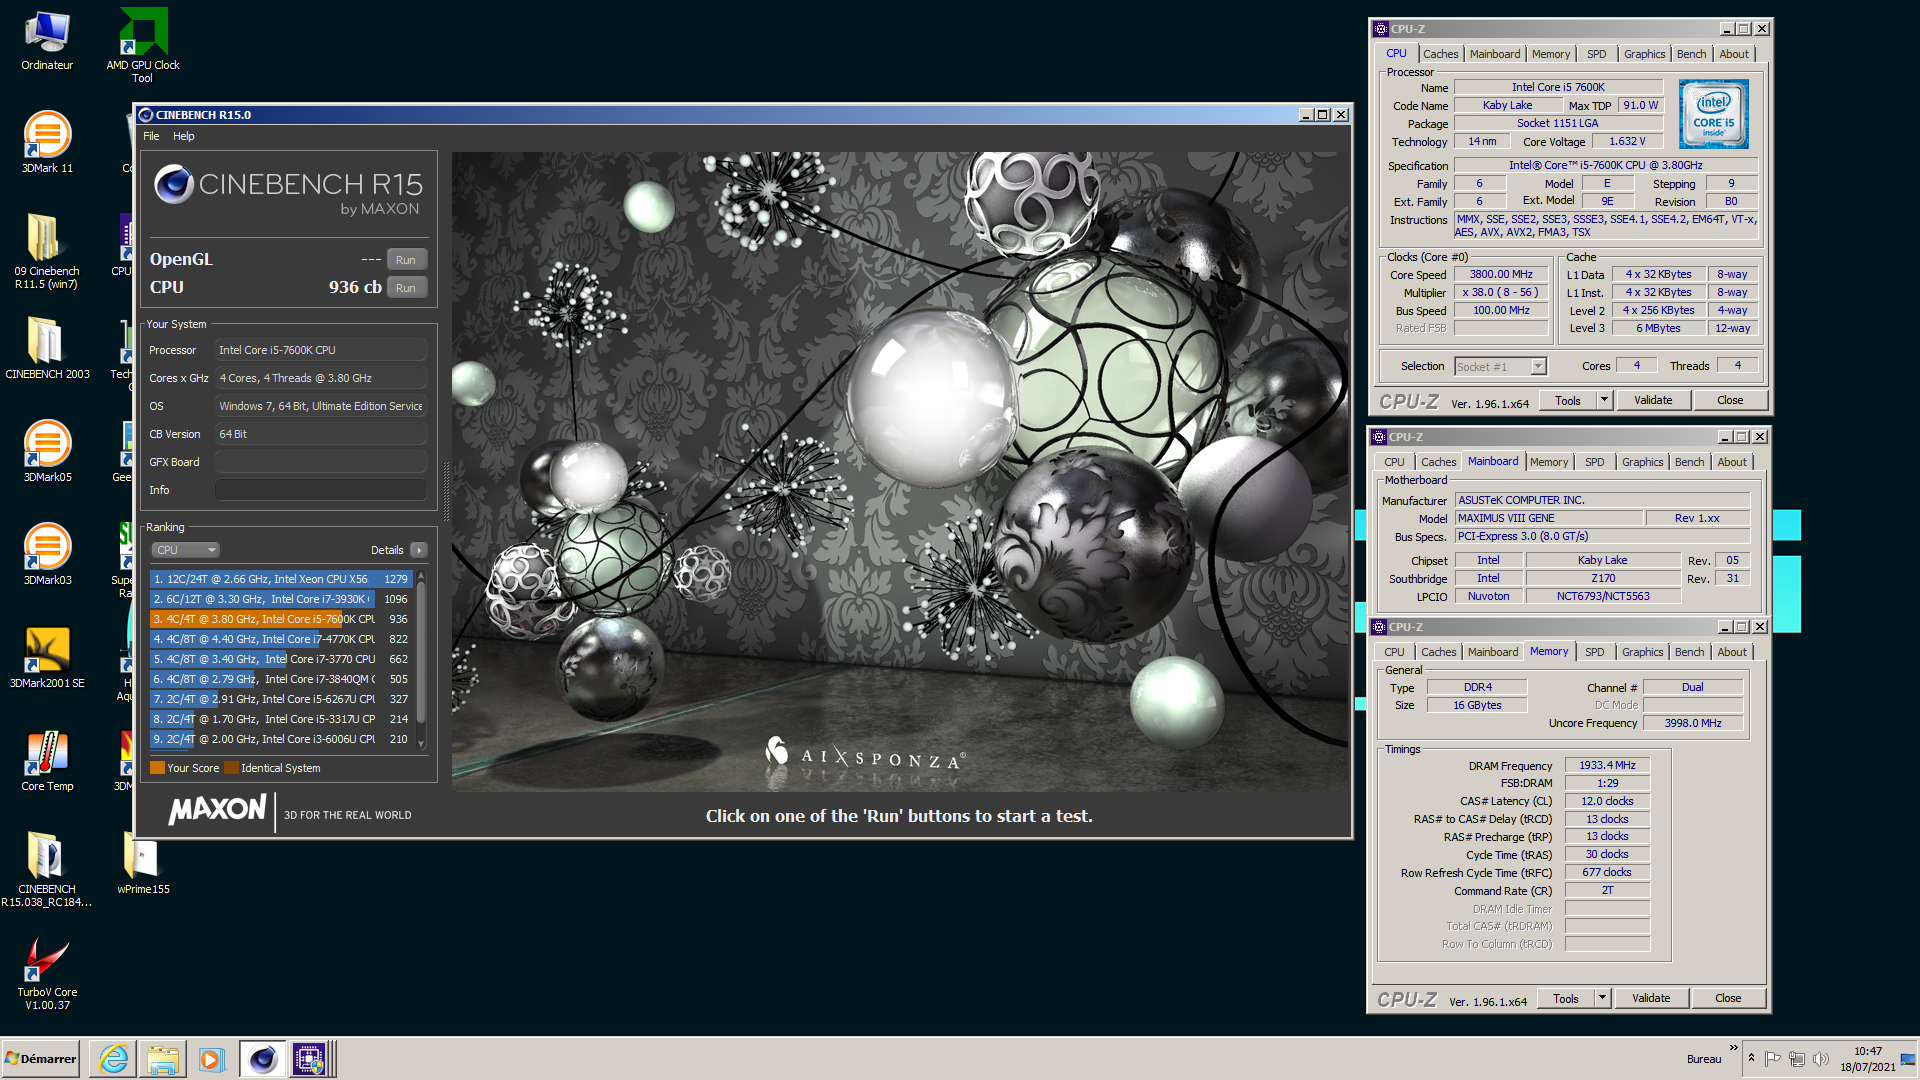Click the Intel Core i5 logo in CPU-Z

pyautogui.click(x=1714, y=115)
